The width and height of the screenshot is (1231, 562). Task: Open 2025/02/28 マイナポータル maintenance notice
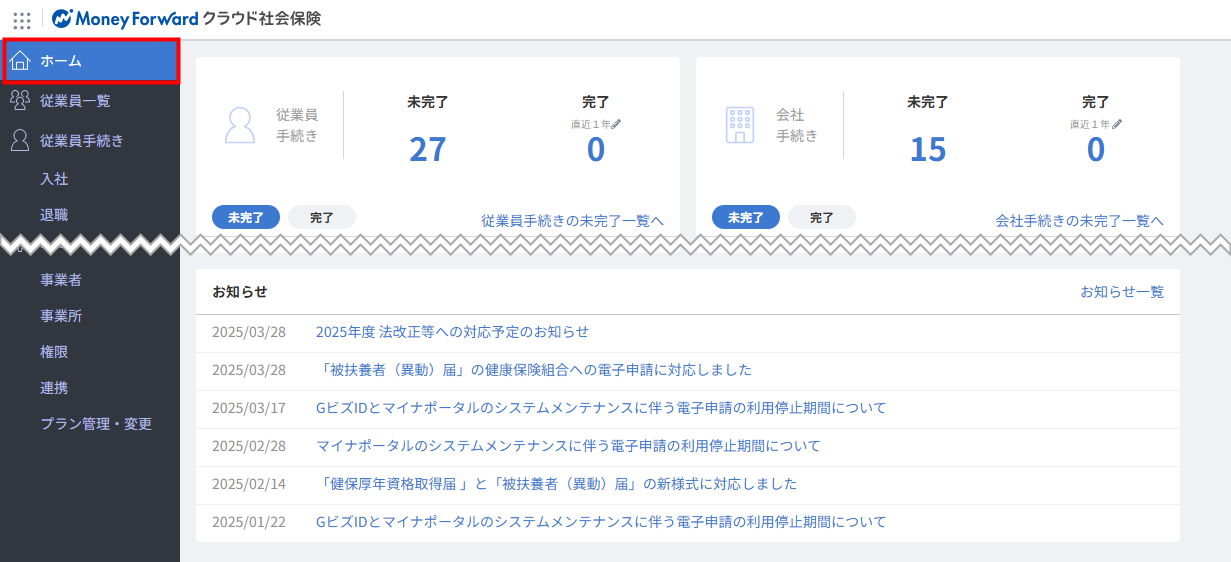point(568,446)
